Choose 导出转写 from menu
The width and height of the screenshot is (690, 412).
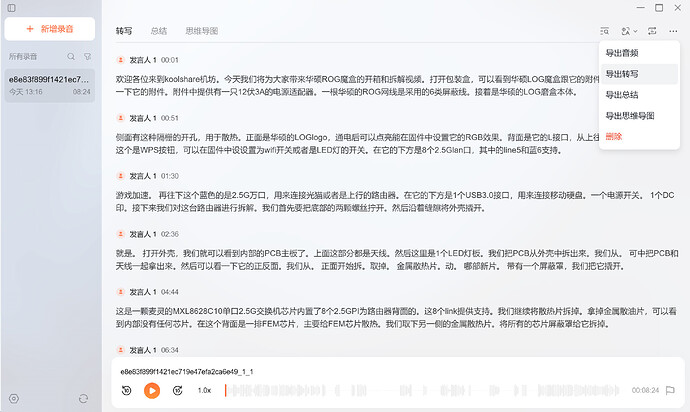pos(639,74)
